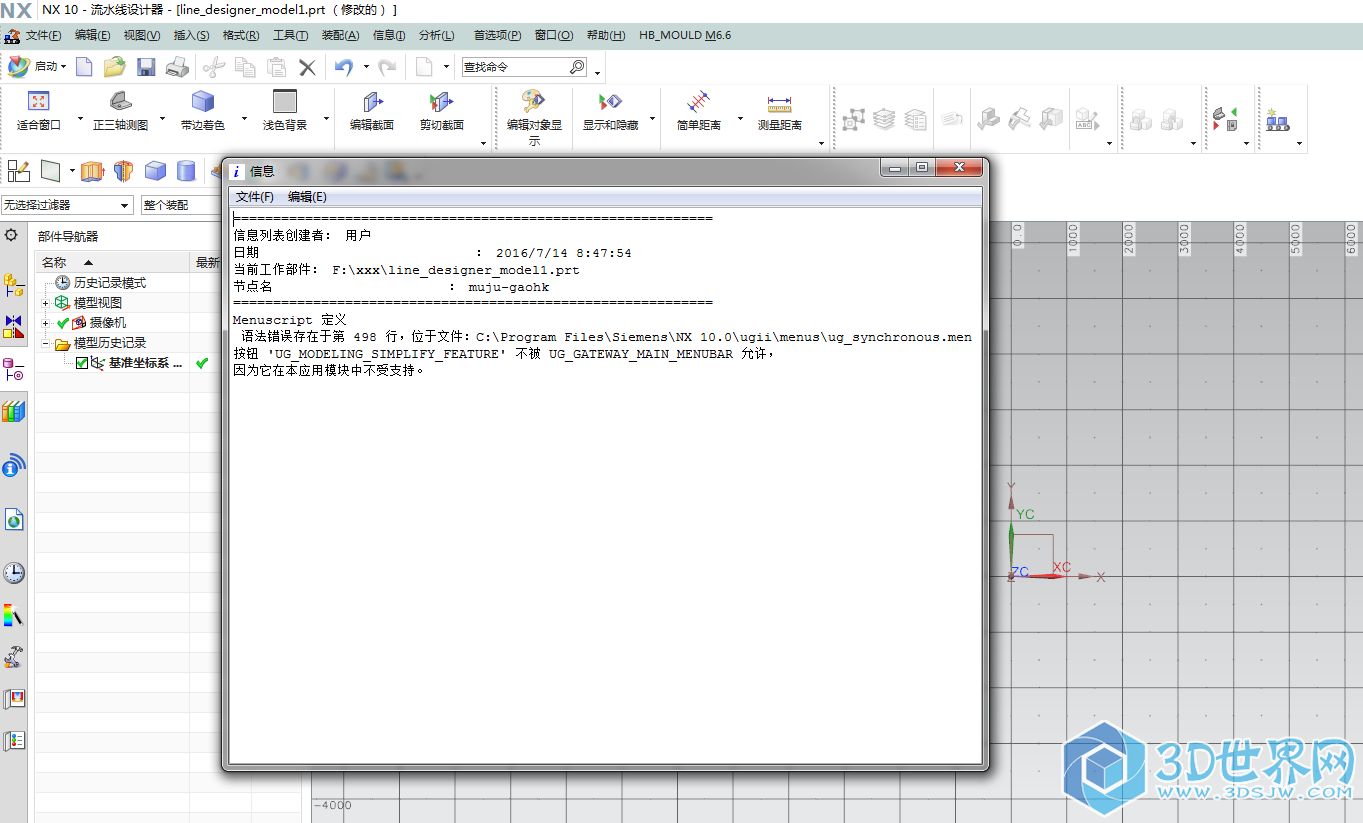Select the 简单距离 measure tool

698,111
